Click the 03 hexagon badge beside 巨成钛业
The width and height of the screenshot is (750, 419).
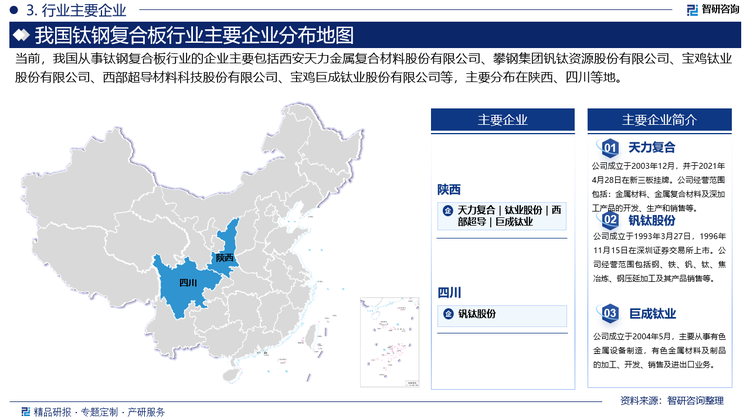point(610,313)
